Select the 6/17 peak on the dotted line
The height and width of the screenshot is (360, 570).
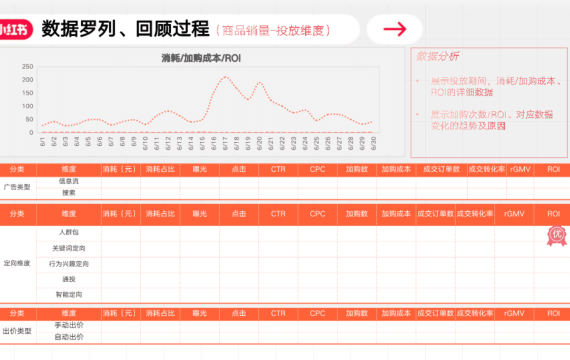pyautogui.click(x=225, y=77)
